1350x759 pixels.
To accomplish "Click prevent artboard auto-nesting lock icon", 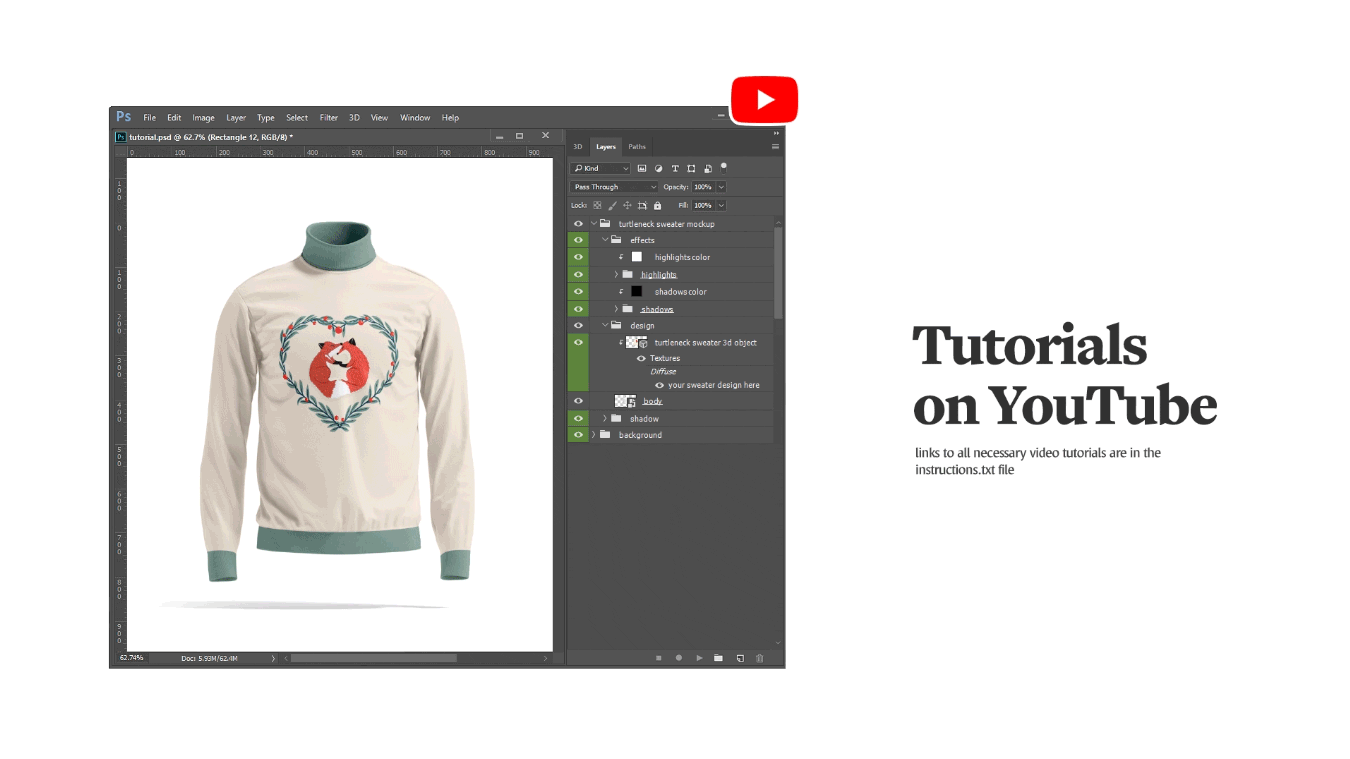I will coord(642,205).
